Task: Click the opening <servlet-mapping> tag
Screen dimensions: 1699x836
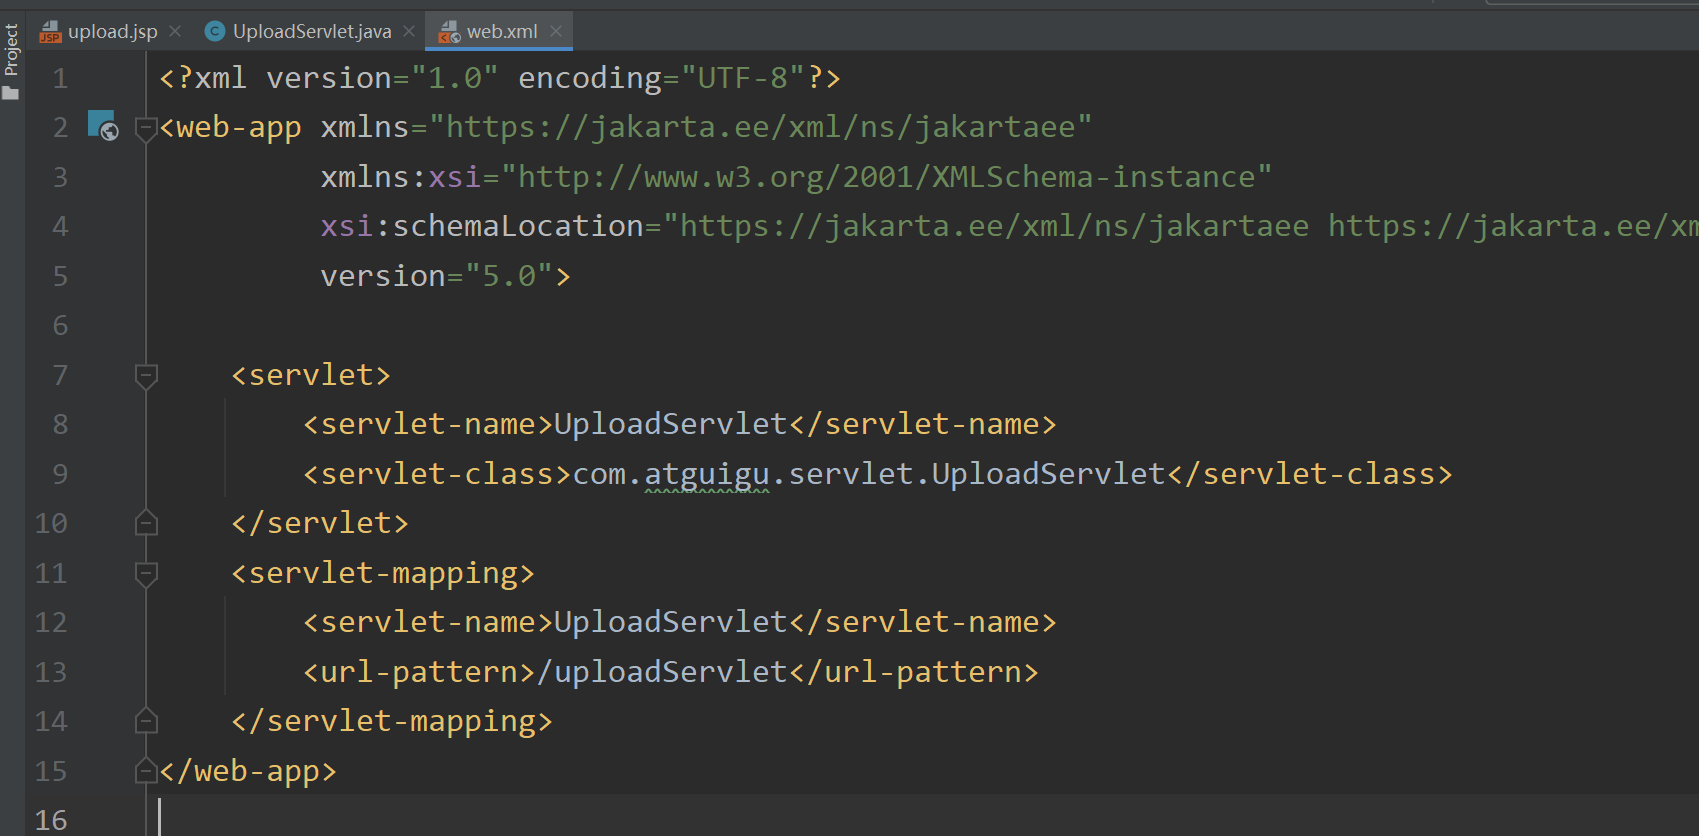Action: 383,573
